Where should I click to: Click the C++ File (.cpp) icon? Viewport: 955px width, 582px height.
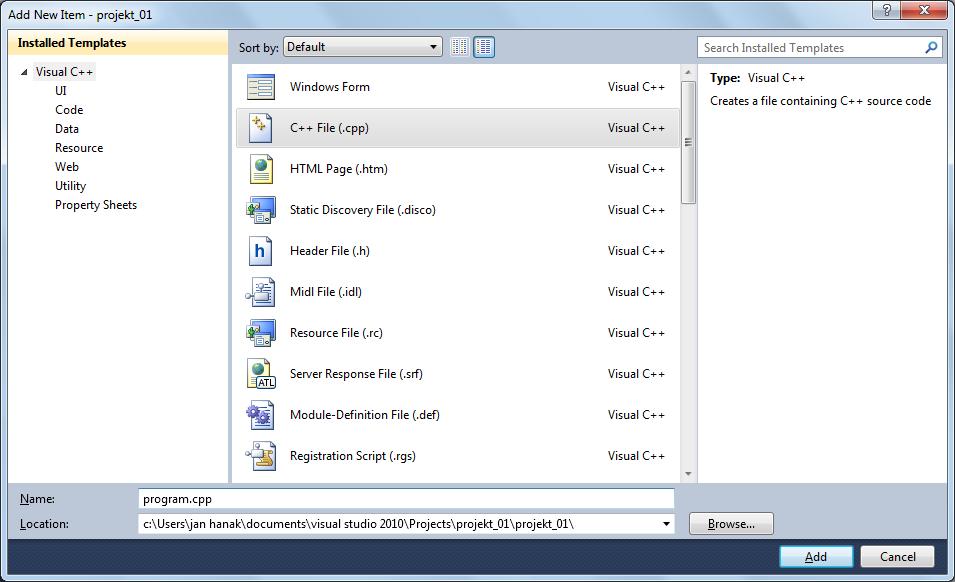[261, 128]
